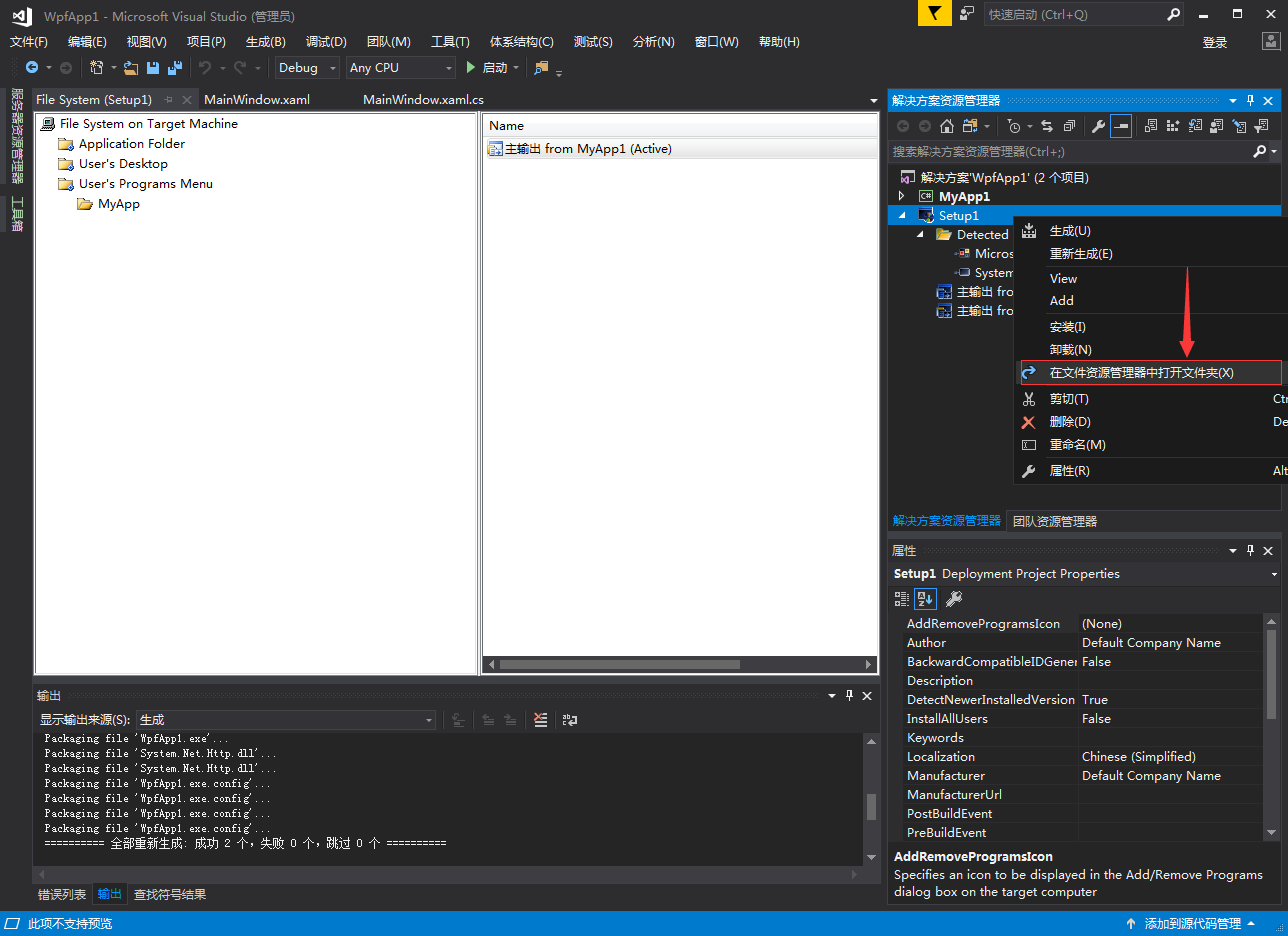Toggle Alphabetical sort in Properties panel
The height and width of the screenshot is (936, 1288).
pyautogui.click(x=926, y=598)
